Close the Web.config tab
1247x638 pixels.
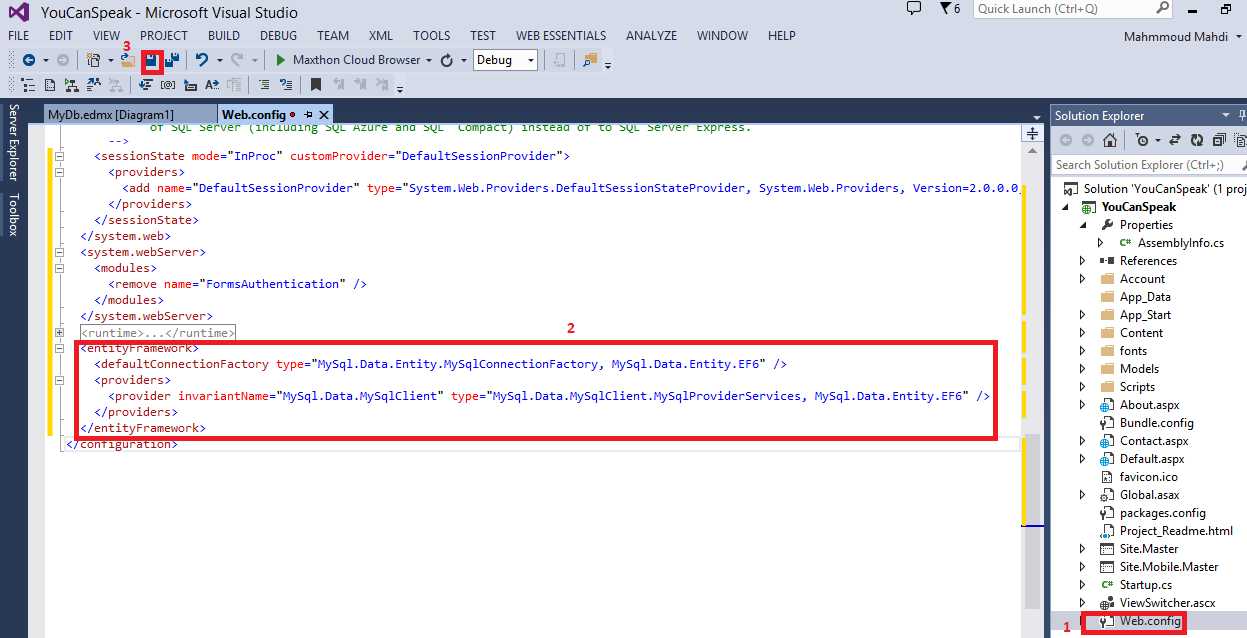(324, 114)
